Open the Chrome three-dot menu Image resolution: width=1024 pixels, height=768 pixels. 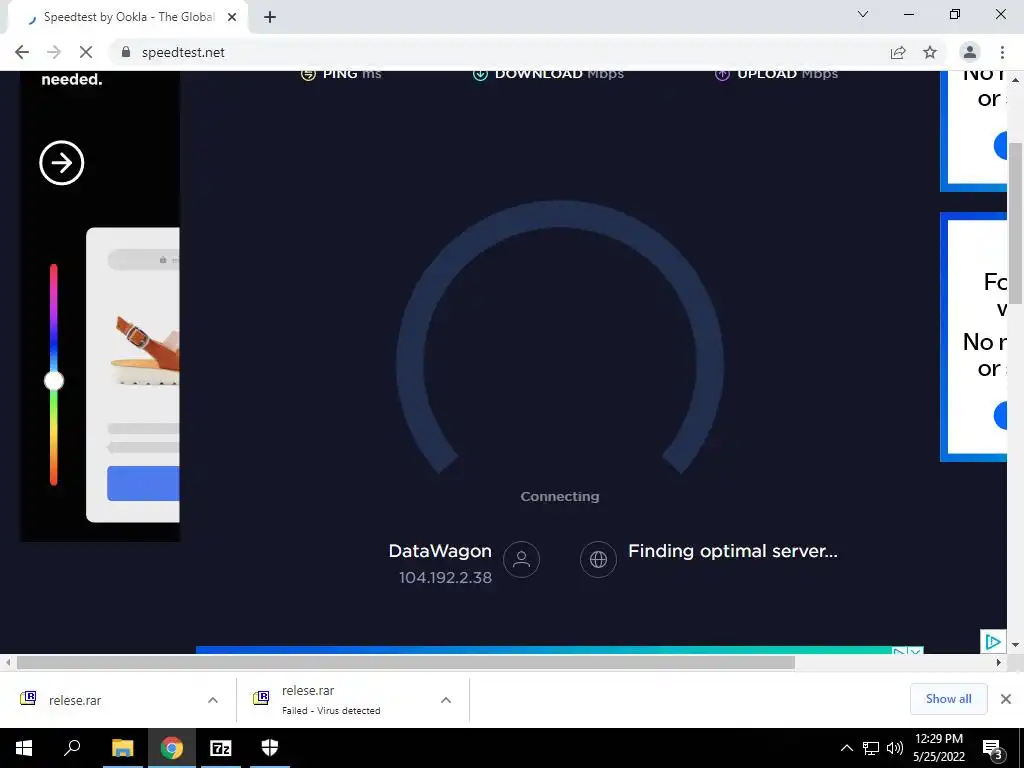[1002, 52]
